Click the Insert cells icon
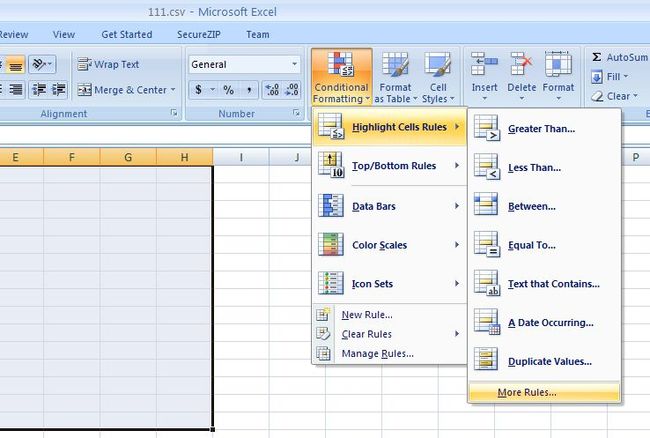 click(x=484, y=64)
